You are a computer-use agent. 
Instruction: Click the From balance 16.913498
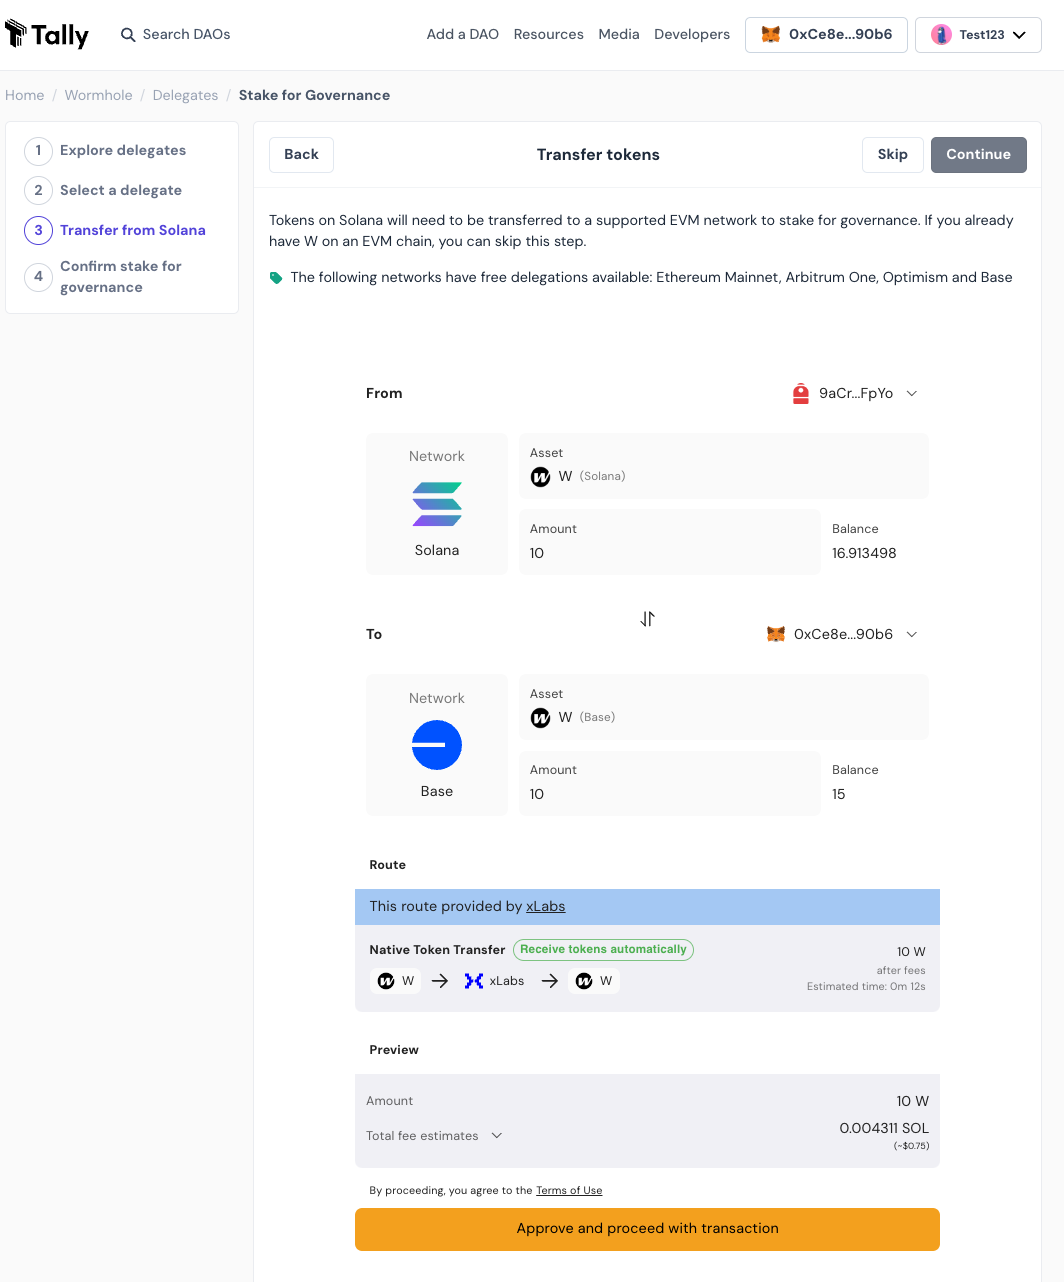click(864, 553)
